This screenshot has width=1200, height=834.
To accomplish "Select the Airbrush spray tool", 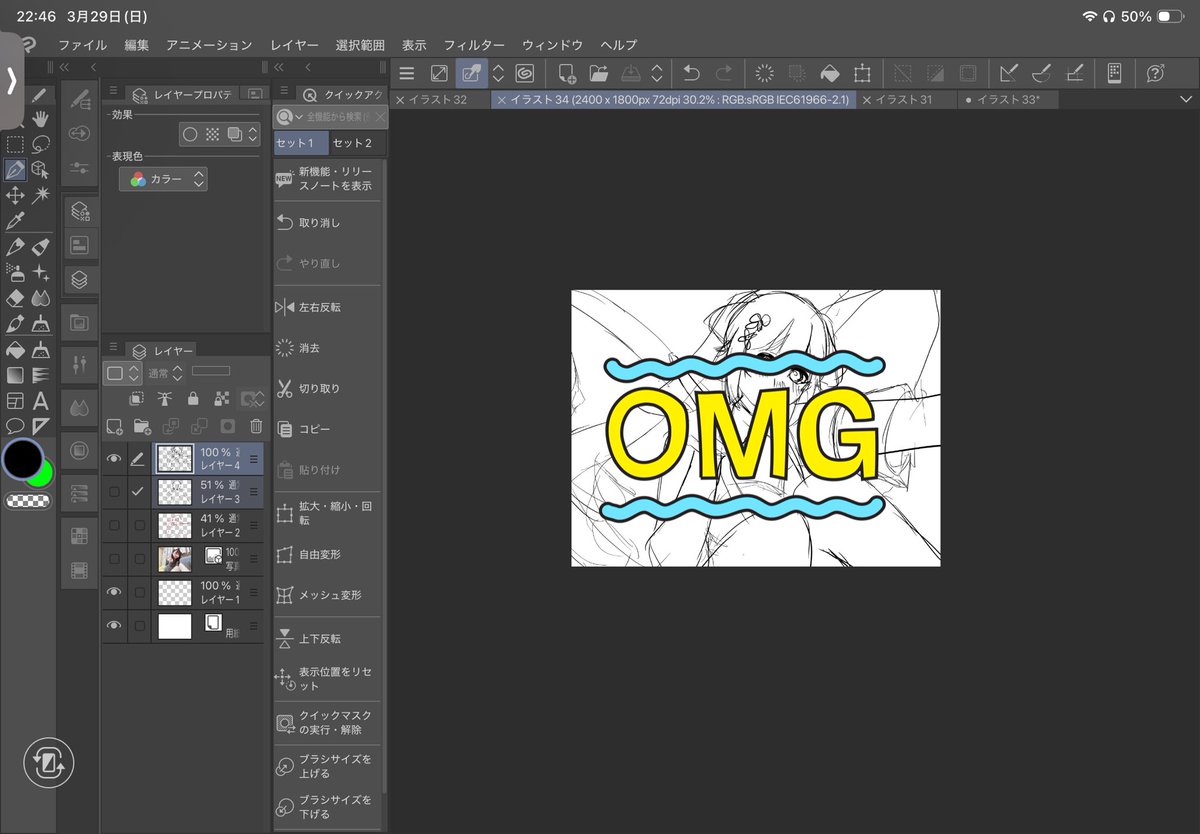I will tap(14, 272).
